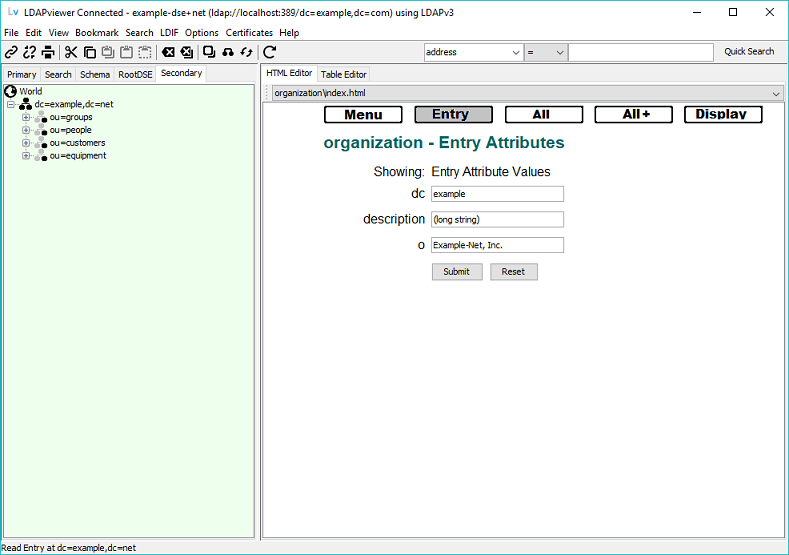Switch to the RootDSE tab
789x555 pixels.
[135, 74]
